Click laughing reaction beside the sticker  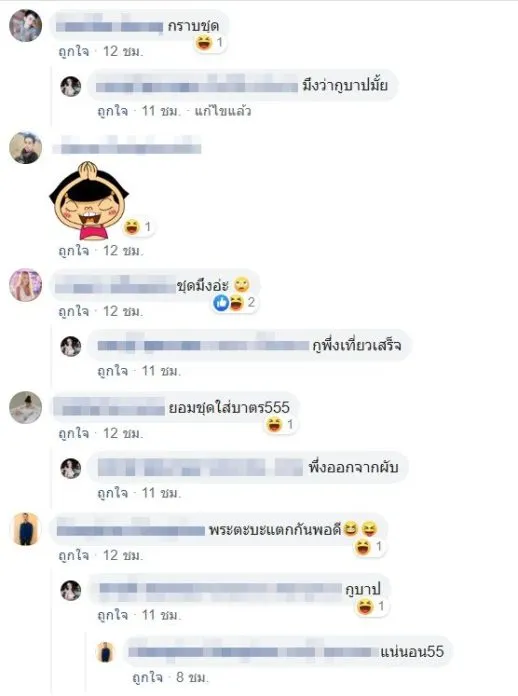(138, 227)
